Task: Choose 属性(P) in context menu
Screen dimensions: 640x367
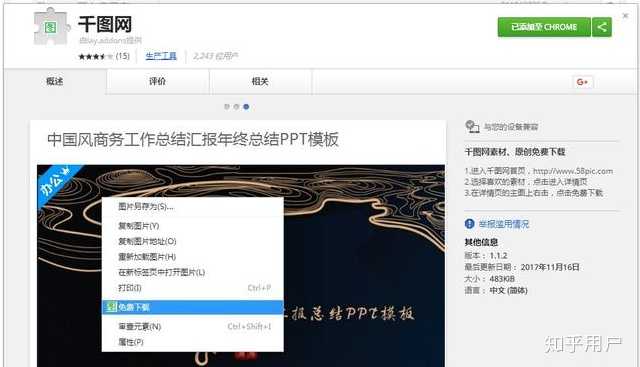Action: pos(193,342)
